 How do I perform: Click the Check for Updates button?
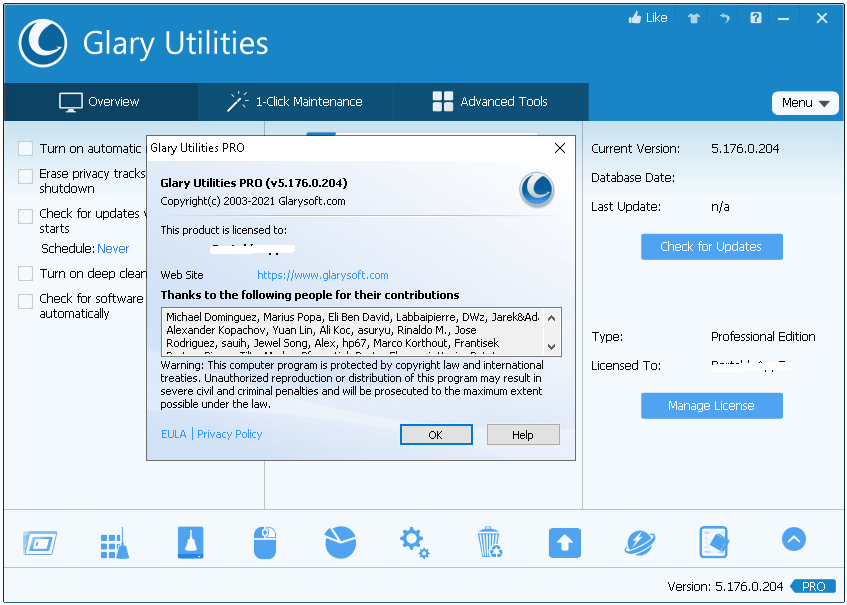tap(711, 247)
